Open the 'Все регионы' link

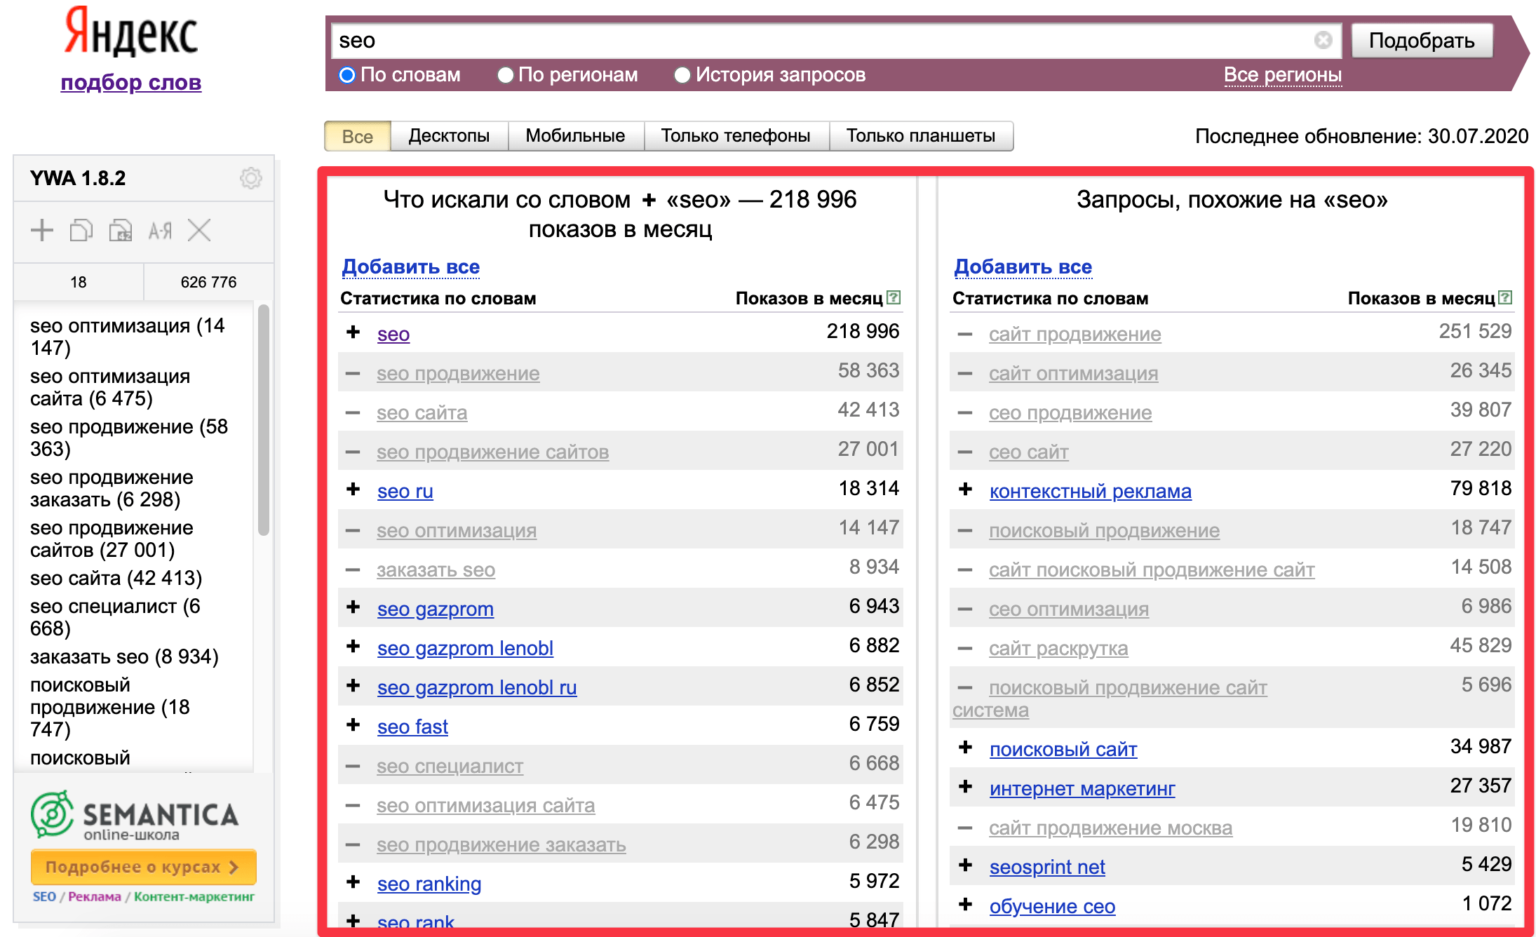coord(1283,75)
